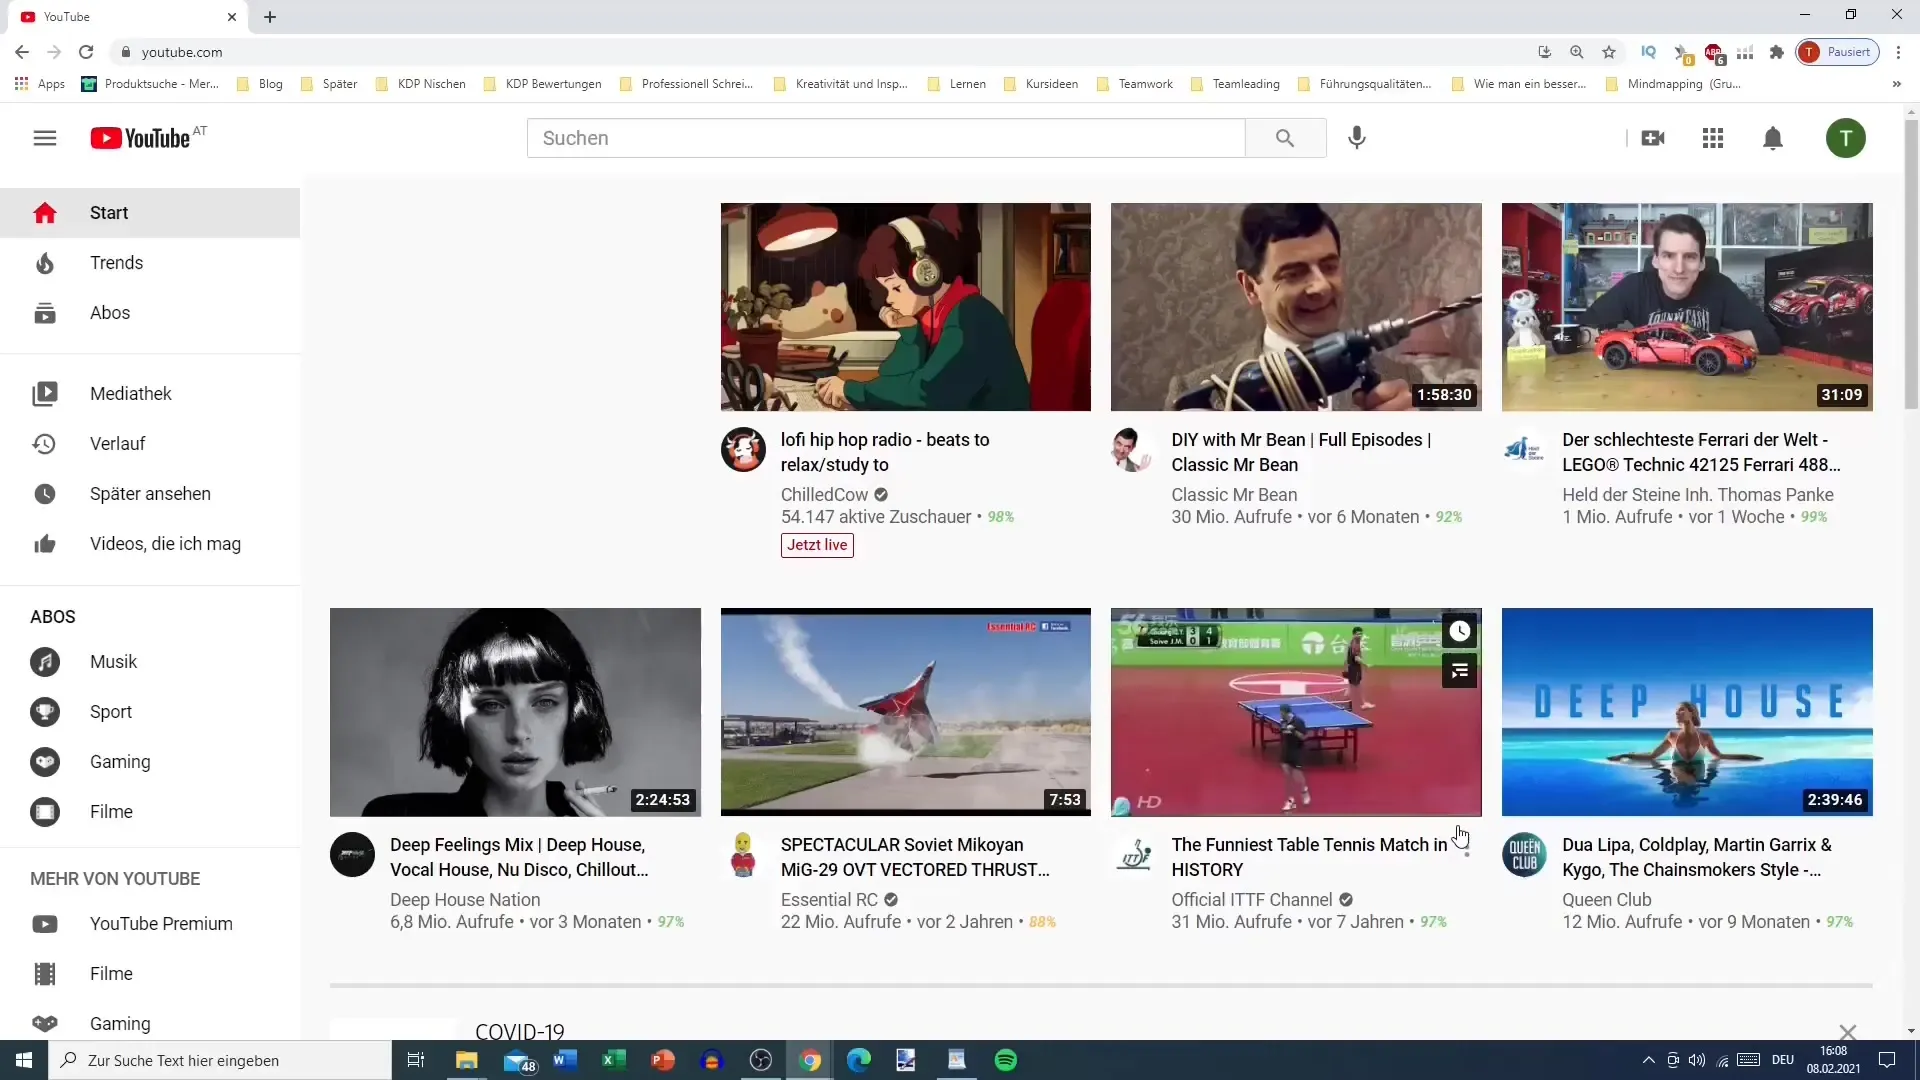The image size is (1920, 1080).
Task: Click Held der Steine channel name
Action: click(1697, 495)
